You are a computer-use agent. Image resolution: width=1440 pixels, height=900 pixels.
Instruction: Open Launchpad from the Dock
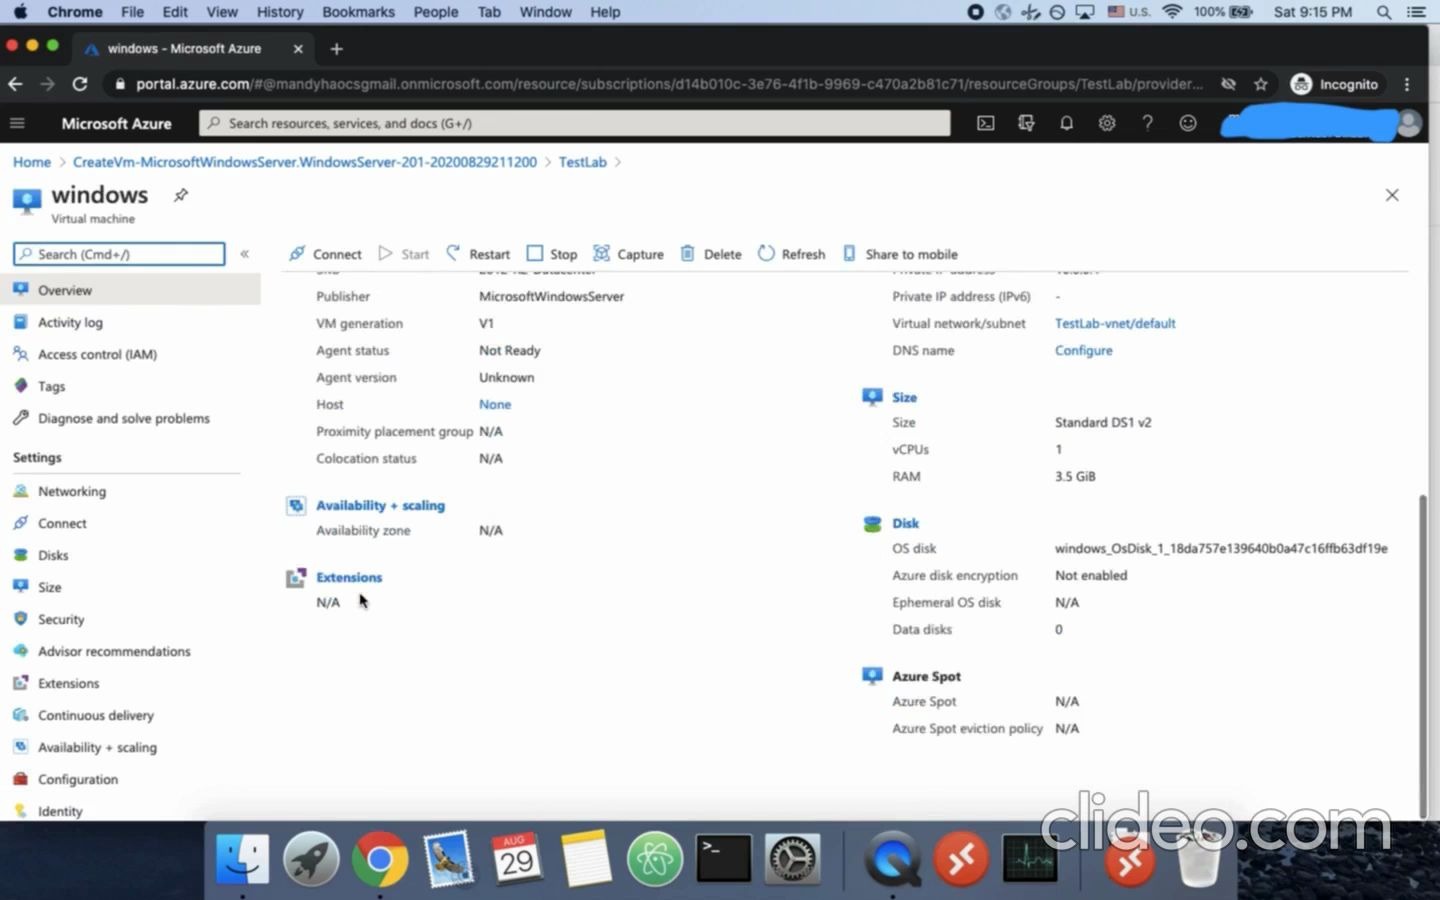[311, 859]
